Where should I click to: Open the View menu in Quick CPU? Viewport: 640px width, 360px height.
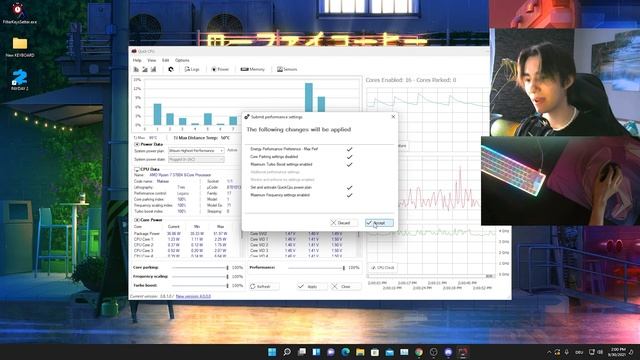(151, 60)
